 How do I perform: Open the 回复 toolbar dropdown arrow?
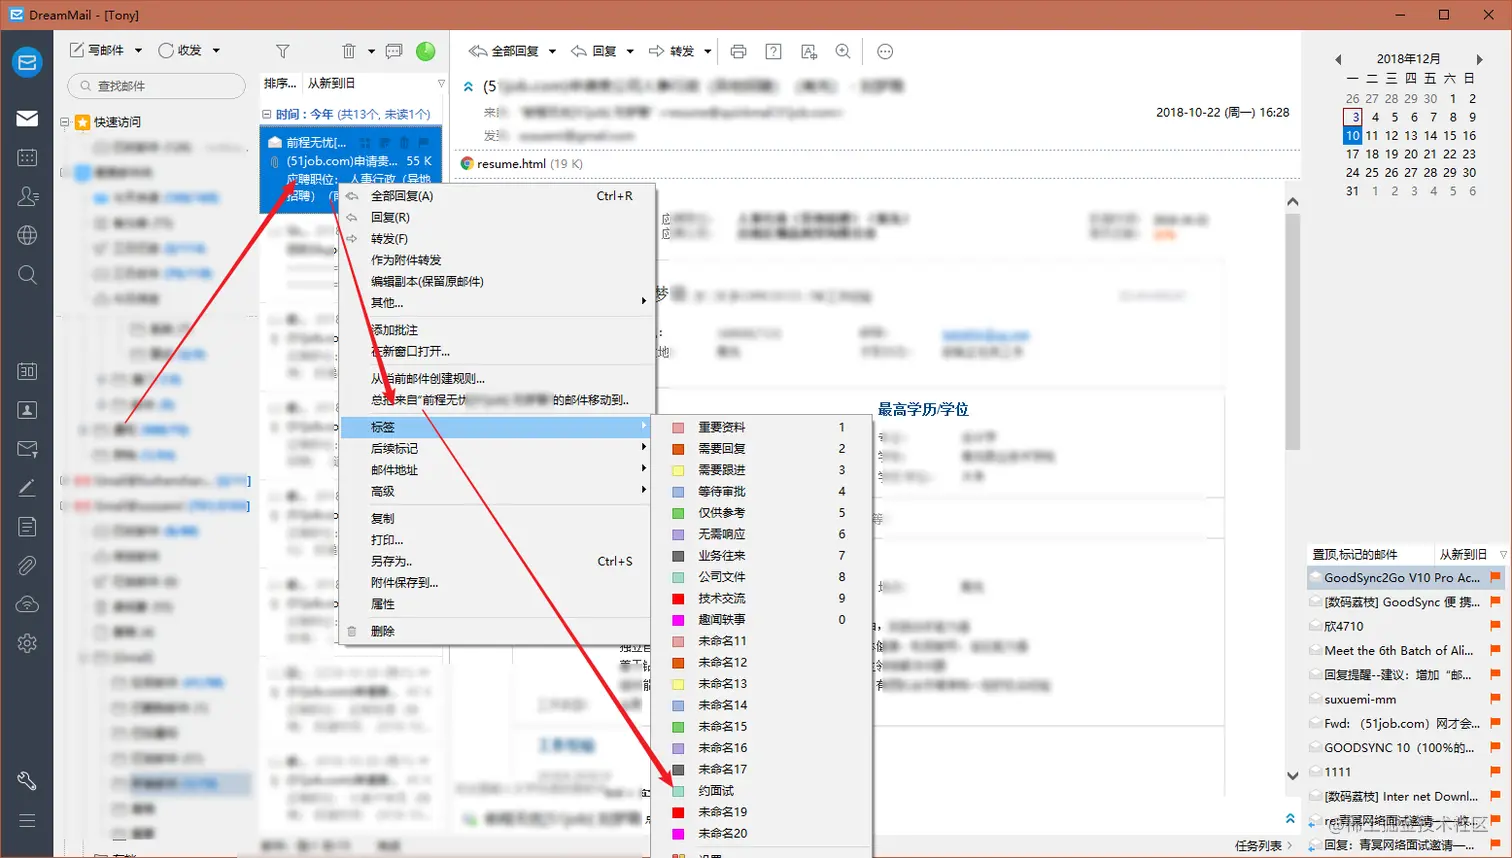[x=630, y=51]
